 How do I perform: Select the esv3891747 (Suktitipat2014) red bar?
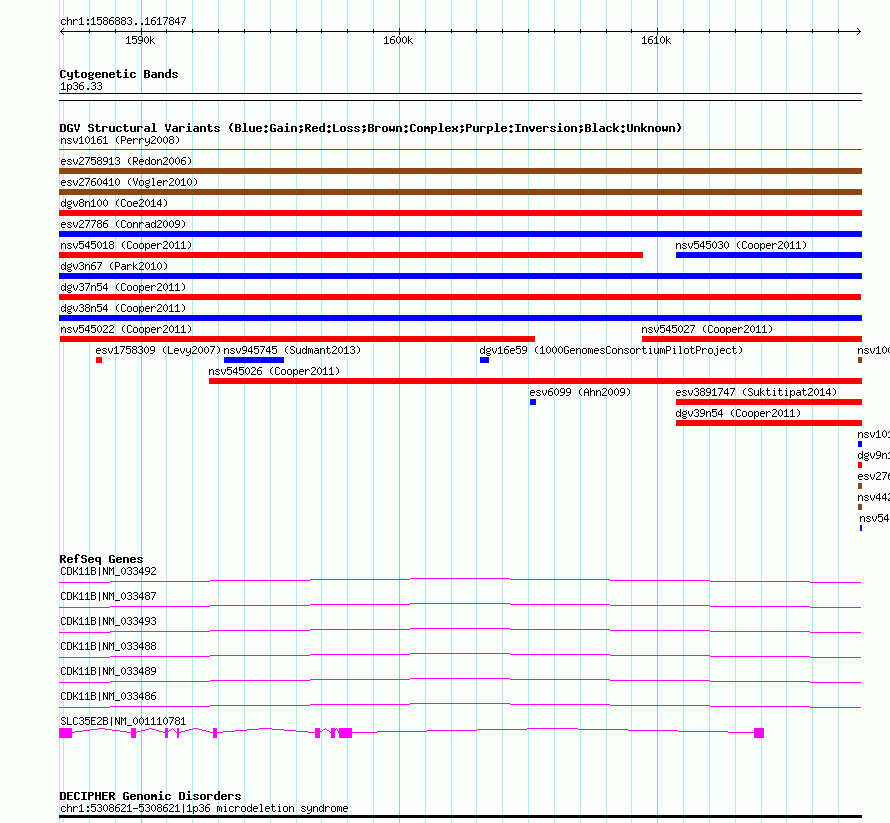769,402
